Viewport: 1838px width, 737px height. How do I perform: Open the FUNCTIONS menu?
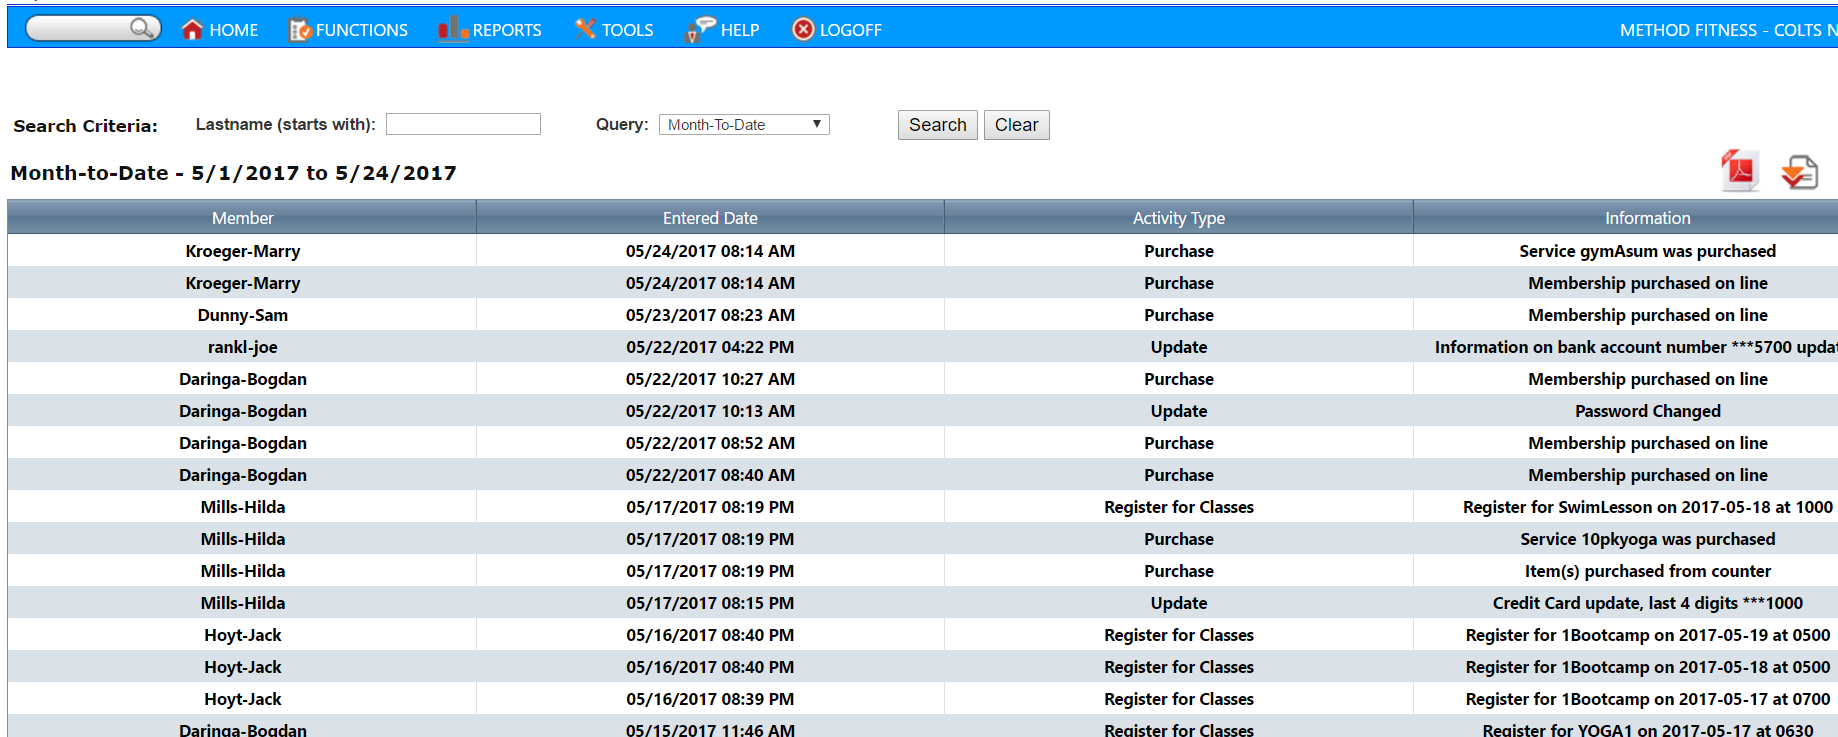tap(361, 30)
